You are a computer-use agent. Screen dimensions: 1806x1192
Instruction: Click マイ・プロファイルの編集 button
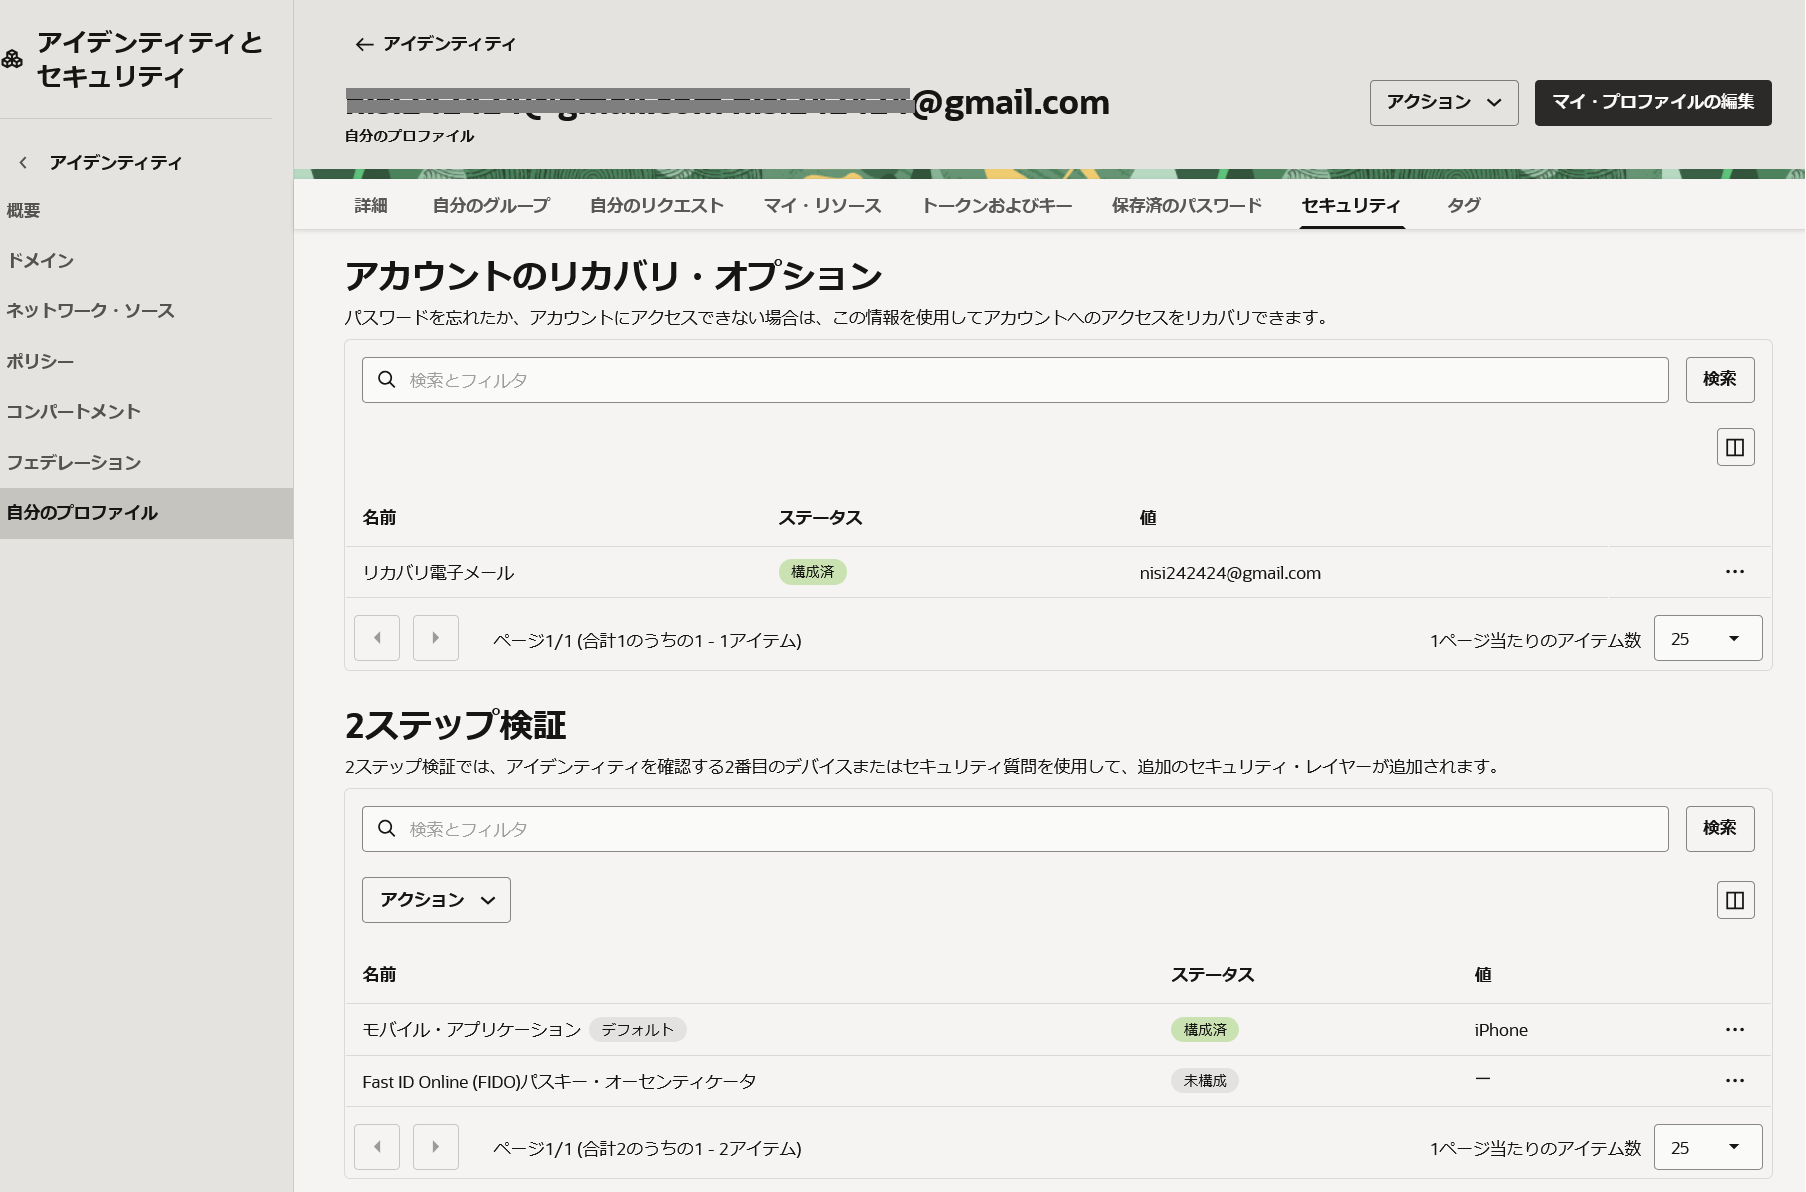[1653, 103]
